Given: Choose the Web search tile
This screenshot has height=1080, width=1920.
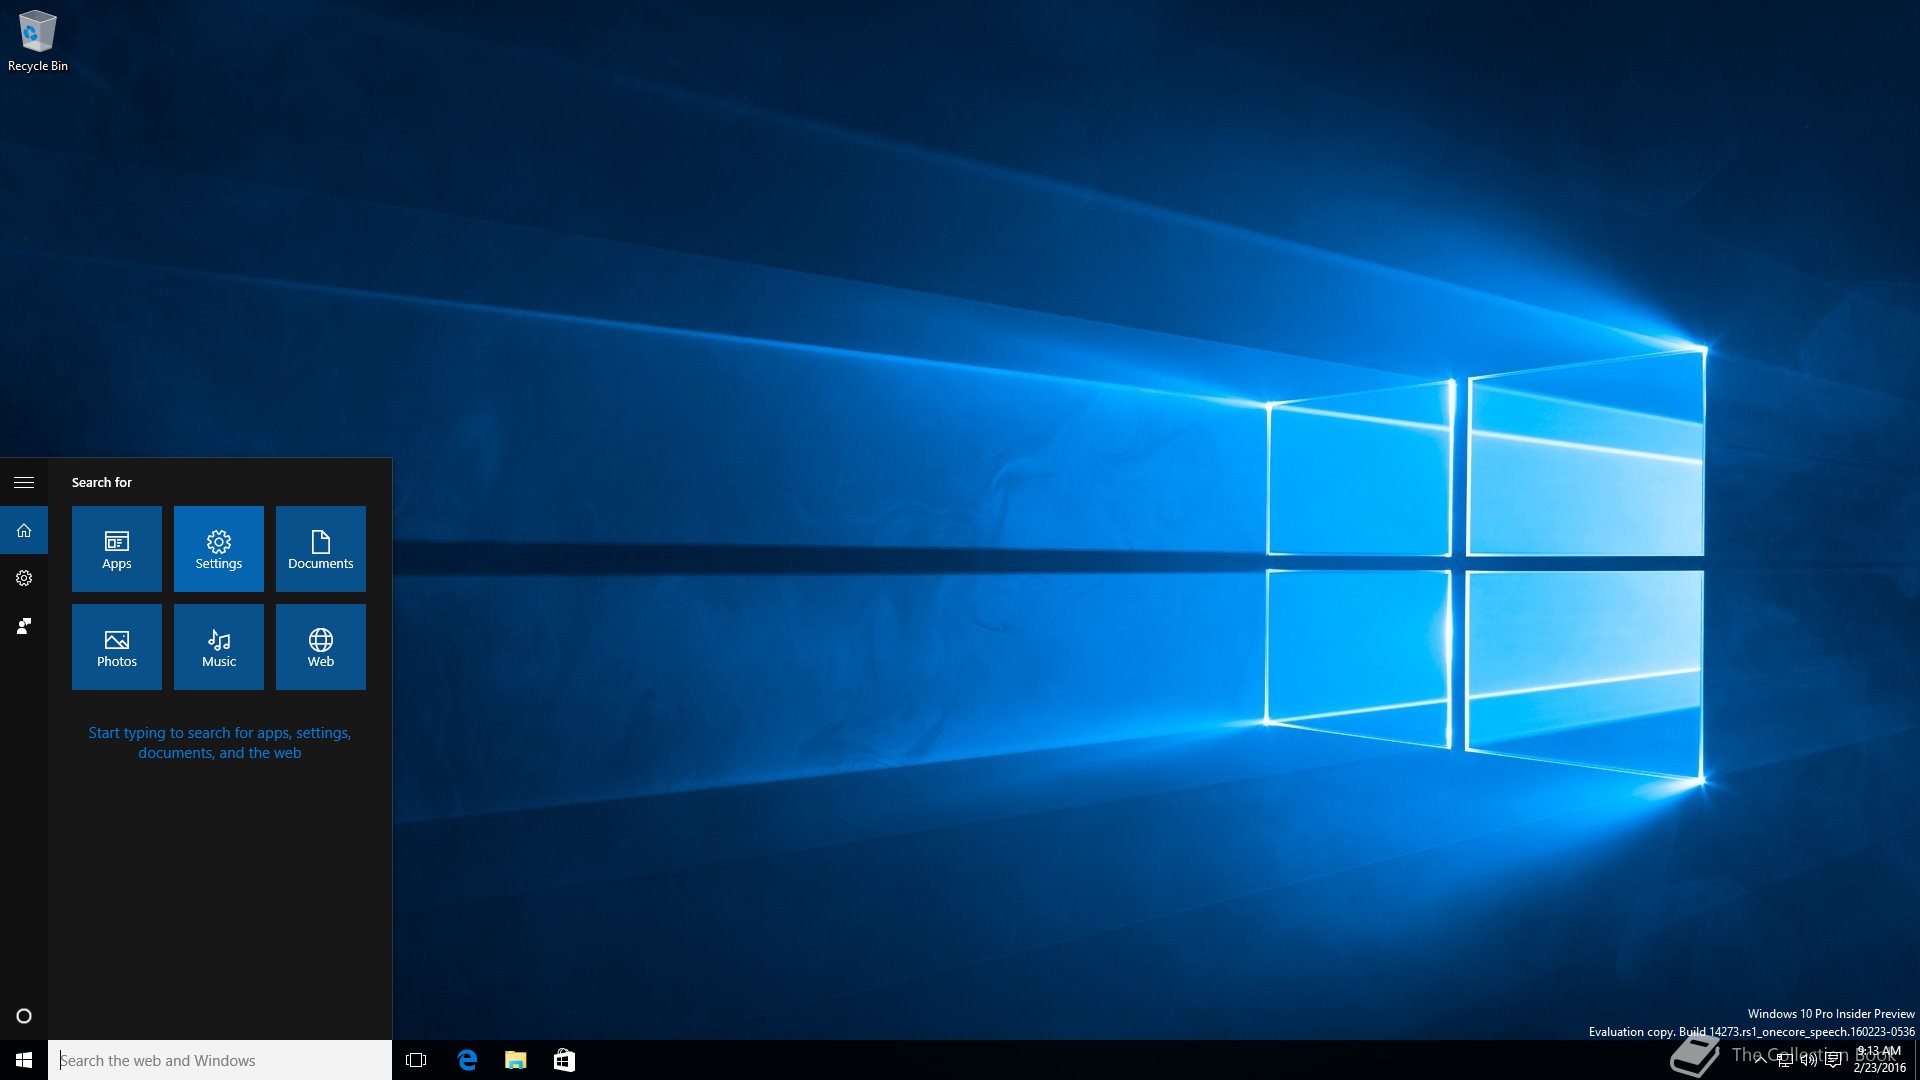Looking at the screenshot, I should (x=321, y=646).
